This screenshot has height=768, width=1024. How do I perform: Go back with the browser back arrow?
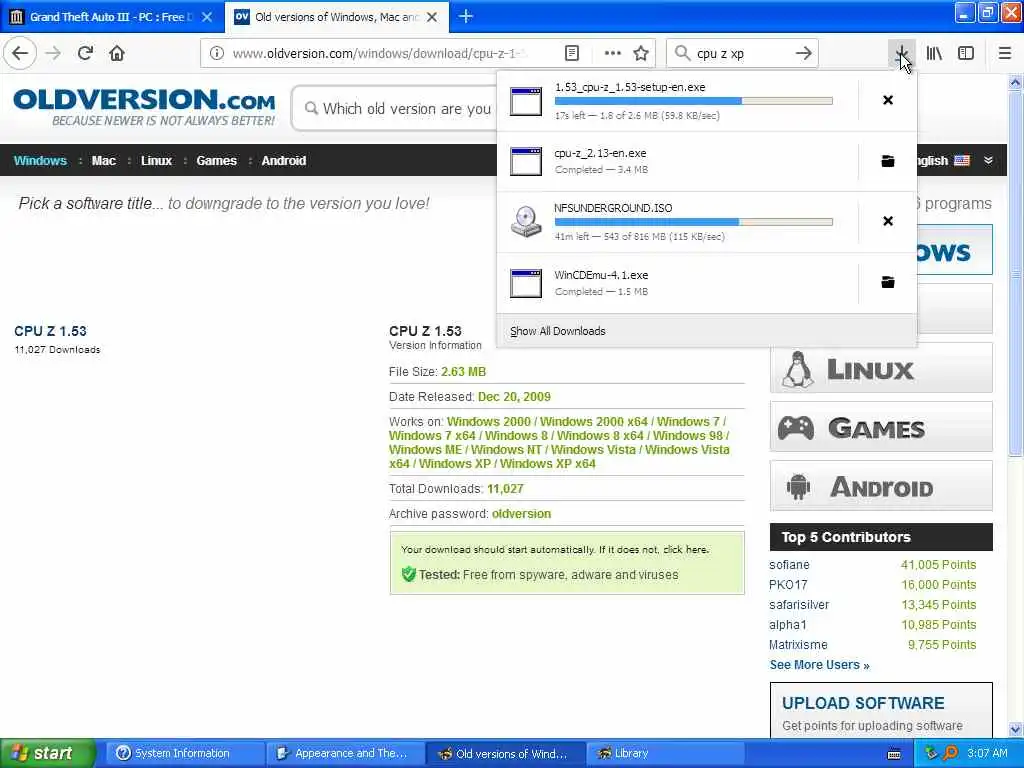click(x=20, y=53)
